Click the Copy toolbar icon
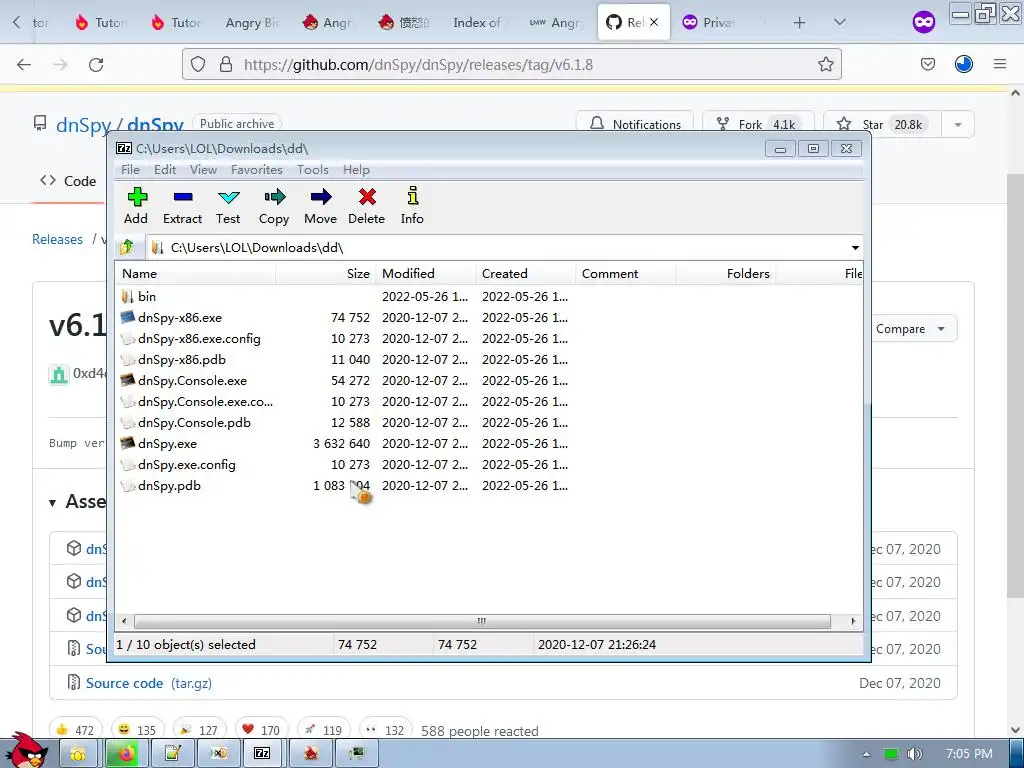This screenshot has height=768, width=1024. point(274,206)
